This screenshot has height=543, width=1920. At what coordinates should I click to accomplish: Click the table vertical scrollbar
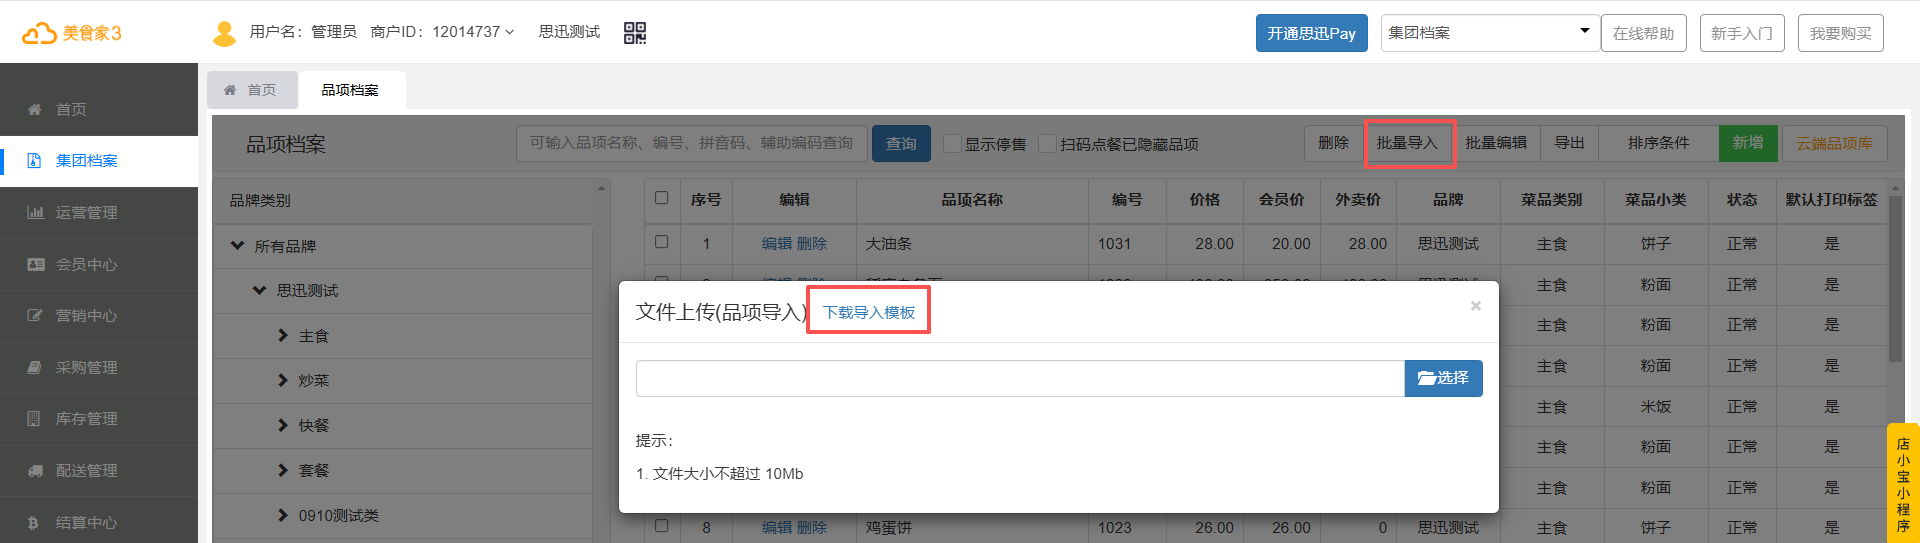[1895, 278]
